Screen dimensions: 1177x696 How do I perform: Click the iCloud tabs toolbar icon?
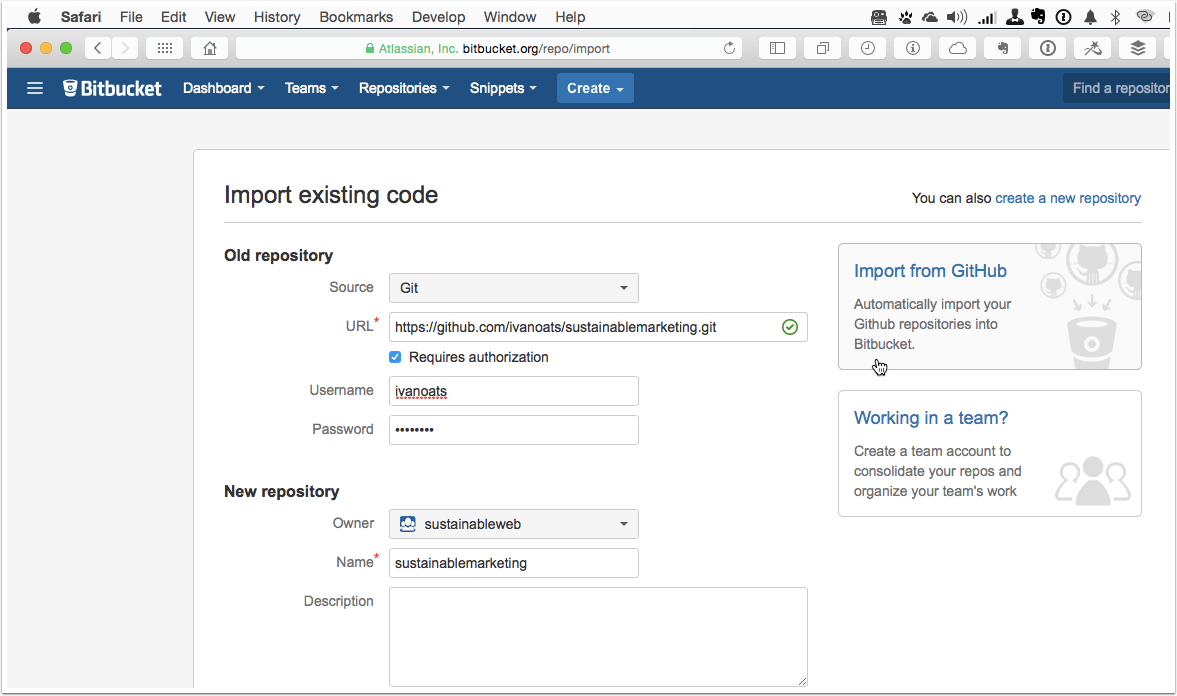pos(957,48)
